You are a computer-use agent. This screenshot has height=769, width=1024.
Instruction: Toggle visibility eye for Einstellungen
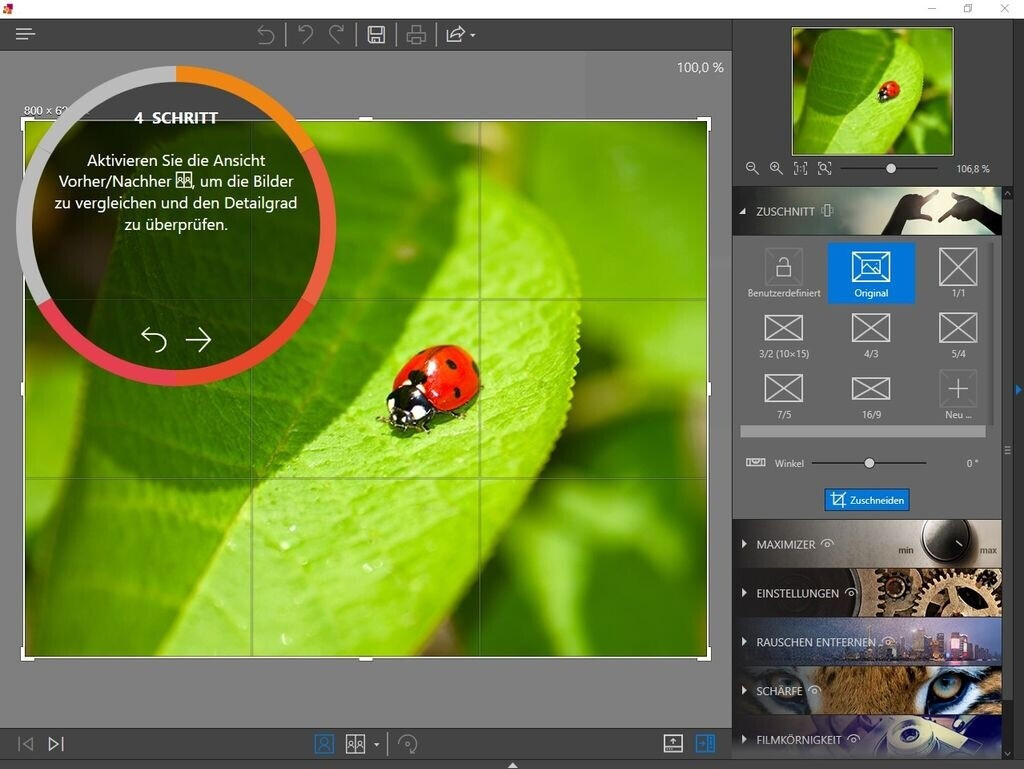tap(850, 593)
